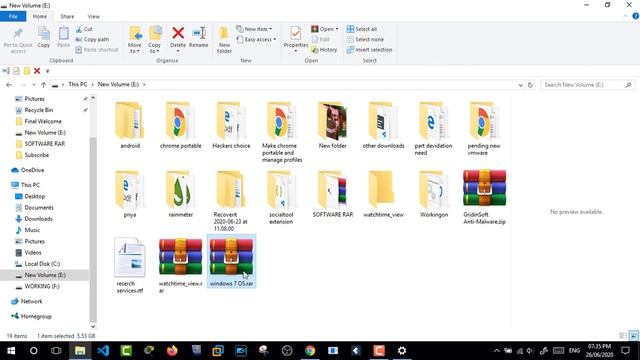Open Firefox from the taskbar
This screenshot has width=640, height=360.
(172, 351)
